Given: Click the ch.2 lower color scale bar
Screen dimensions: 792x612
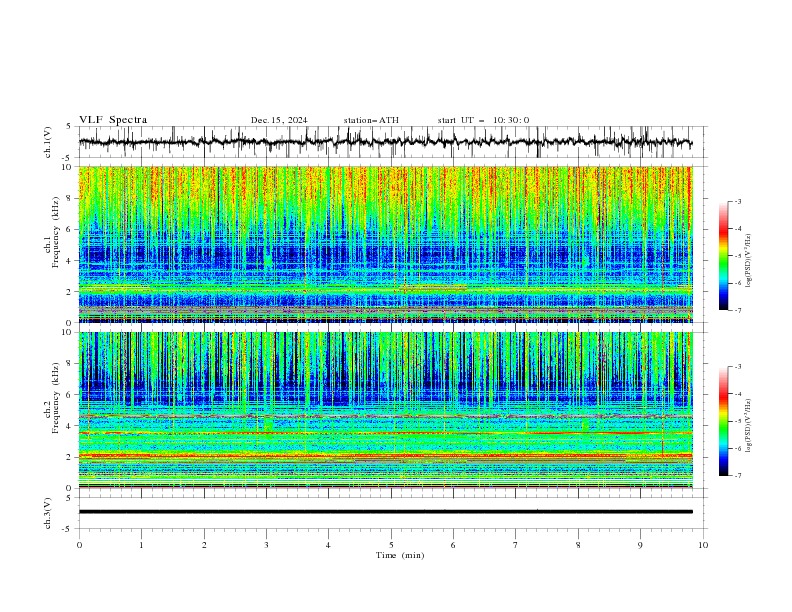Looking at the screenshot, I should tap(724, 421).
